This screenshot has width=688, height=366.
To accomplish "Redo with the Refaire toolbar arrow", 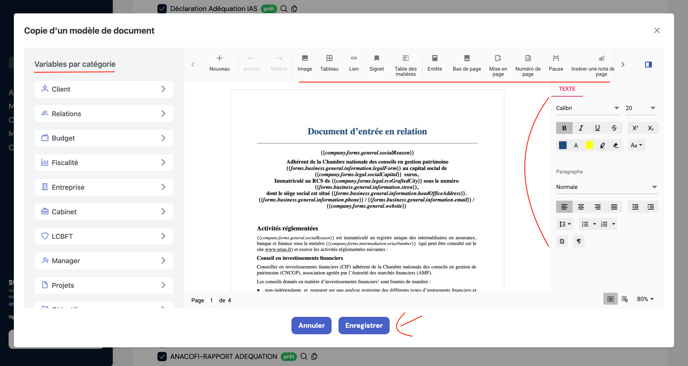I will click(279, 63).
